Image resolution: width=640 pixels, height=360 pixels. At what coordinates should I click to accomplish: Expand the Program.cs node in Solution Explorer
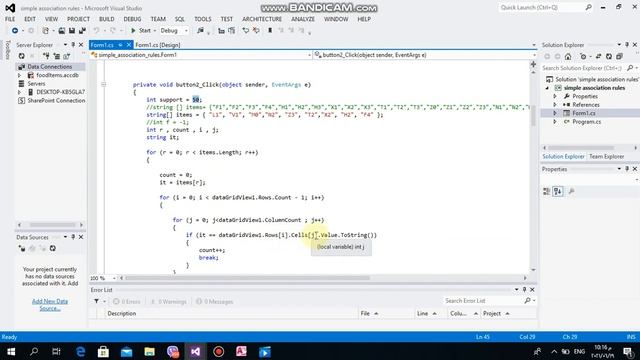point(555,122)
